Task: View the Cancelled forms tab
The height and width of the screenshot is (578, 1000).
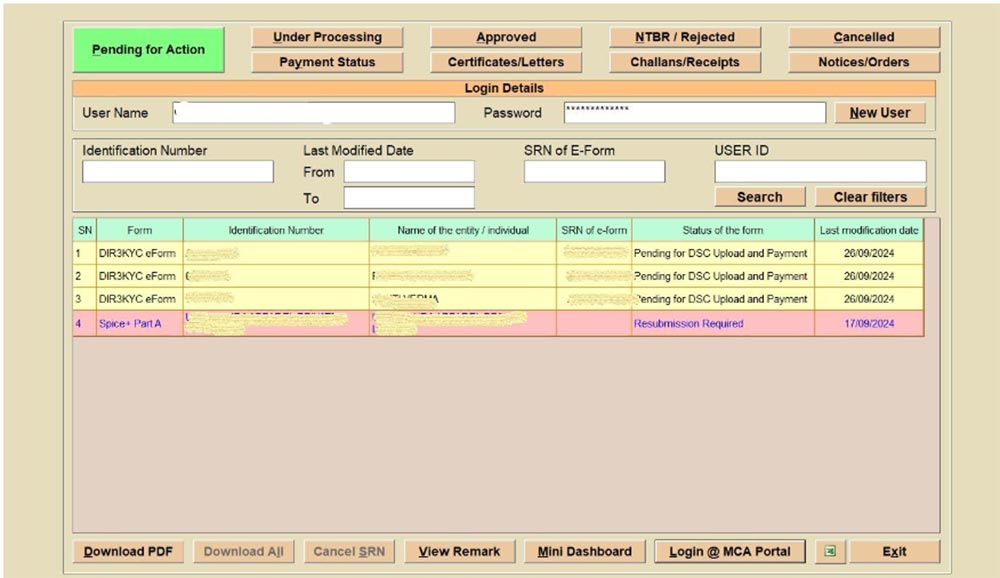Action: [x=864, y=38]
